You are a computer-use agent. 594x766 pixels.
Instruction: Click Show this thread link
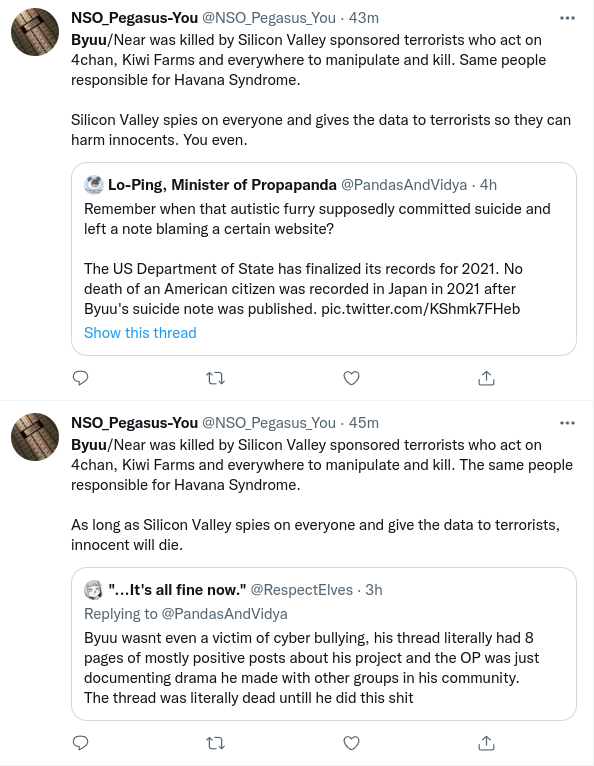tap(140, 333)
